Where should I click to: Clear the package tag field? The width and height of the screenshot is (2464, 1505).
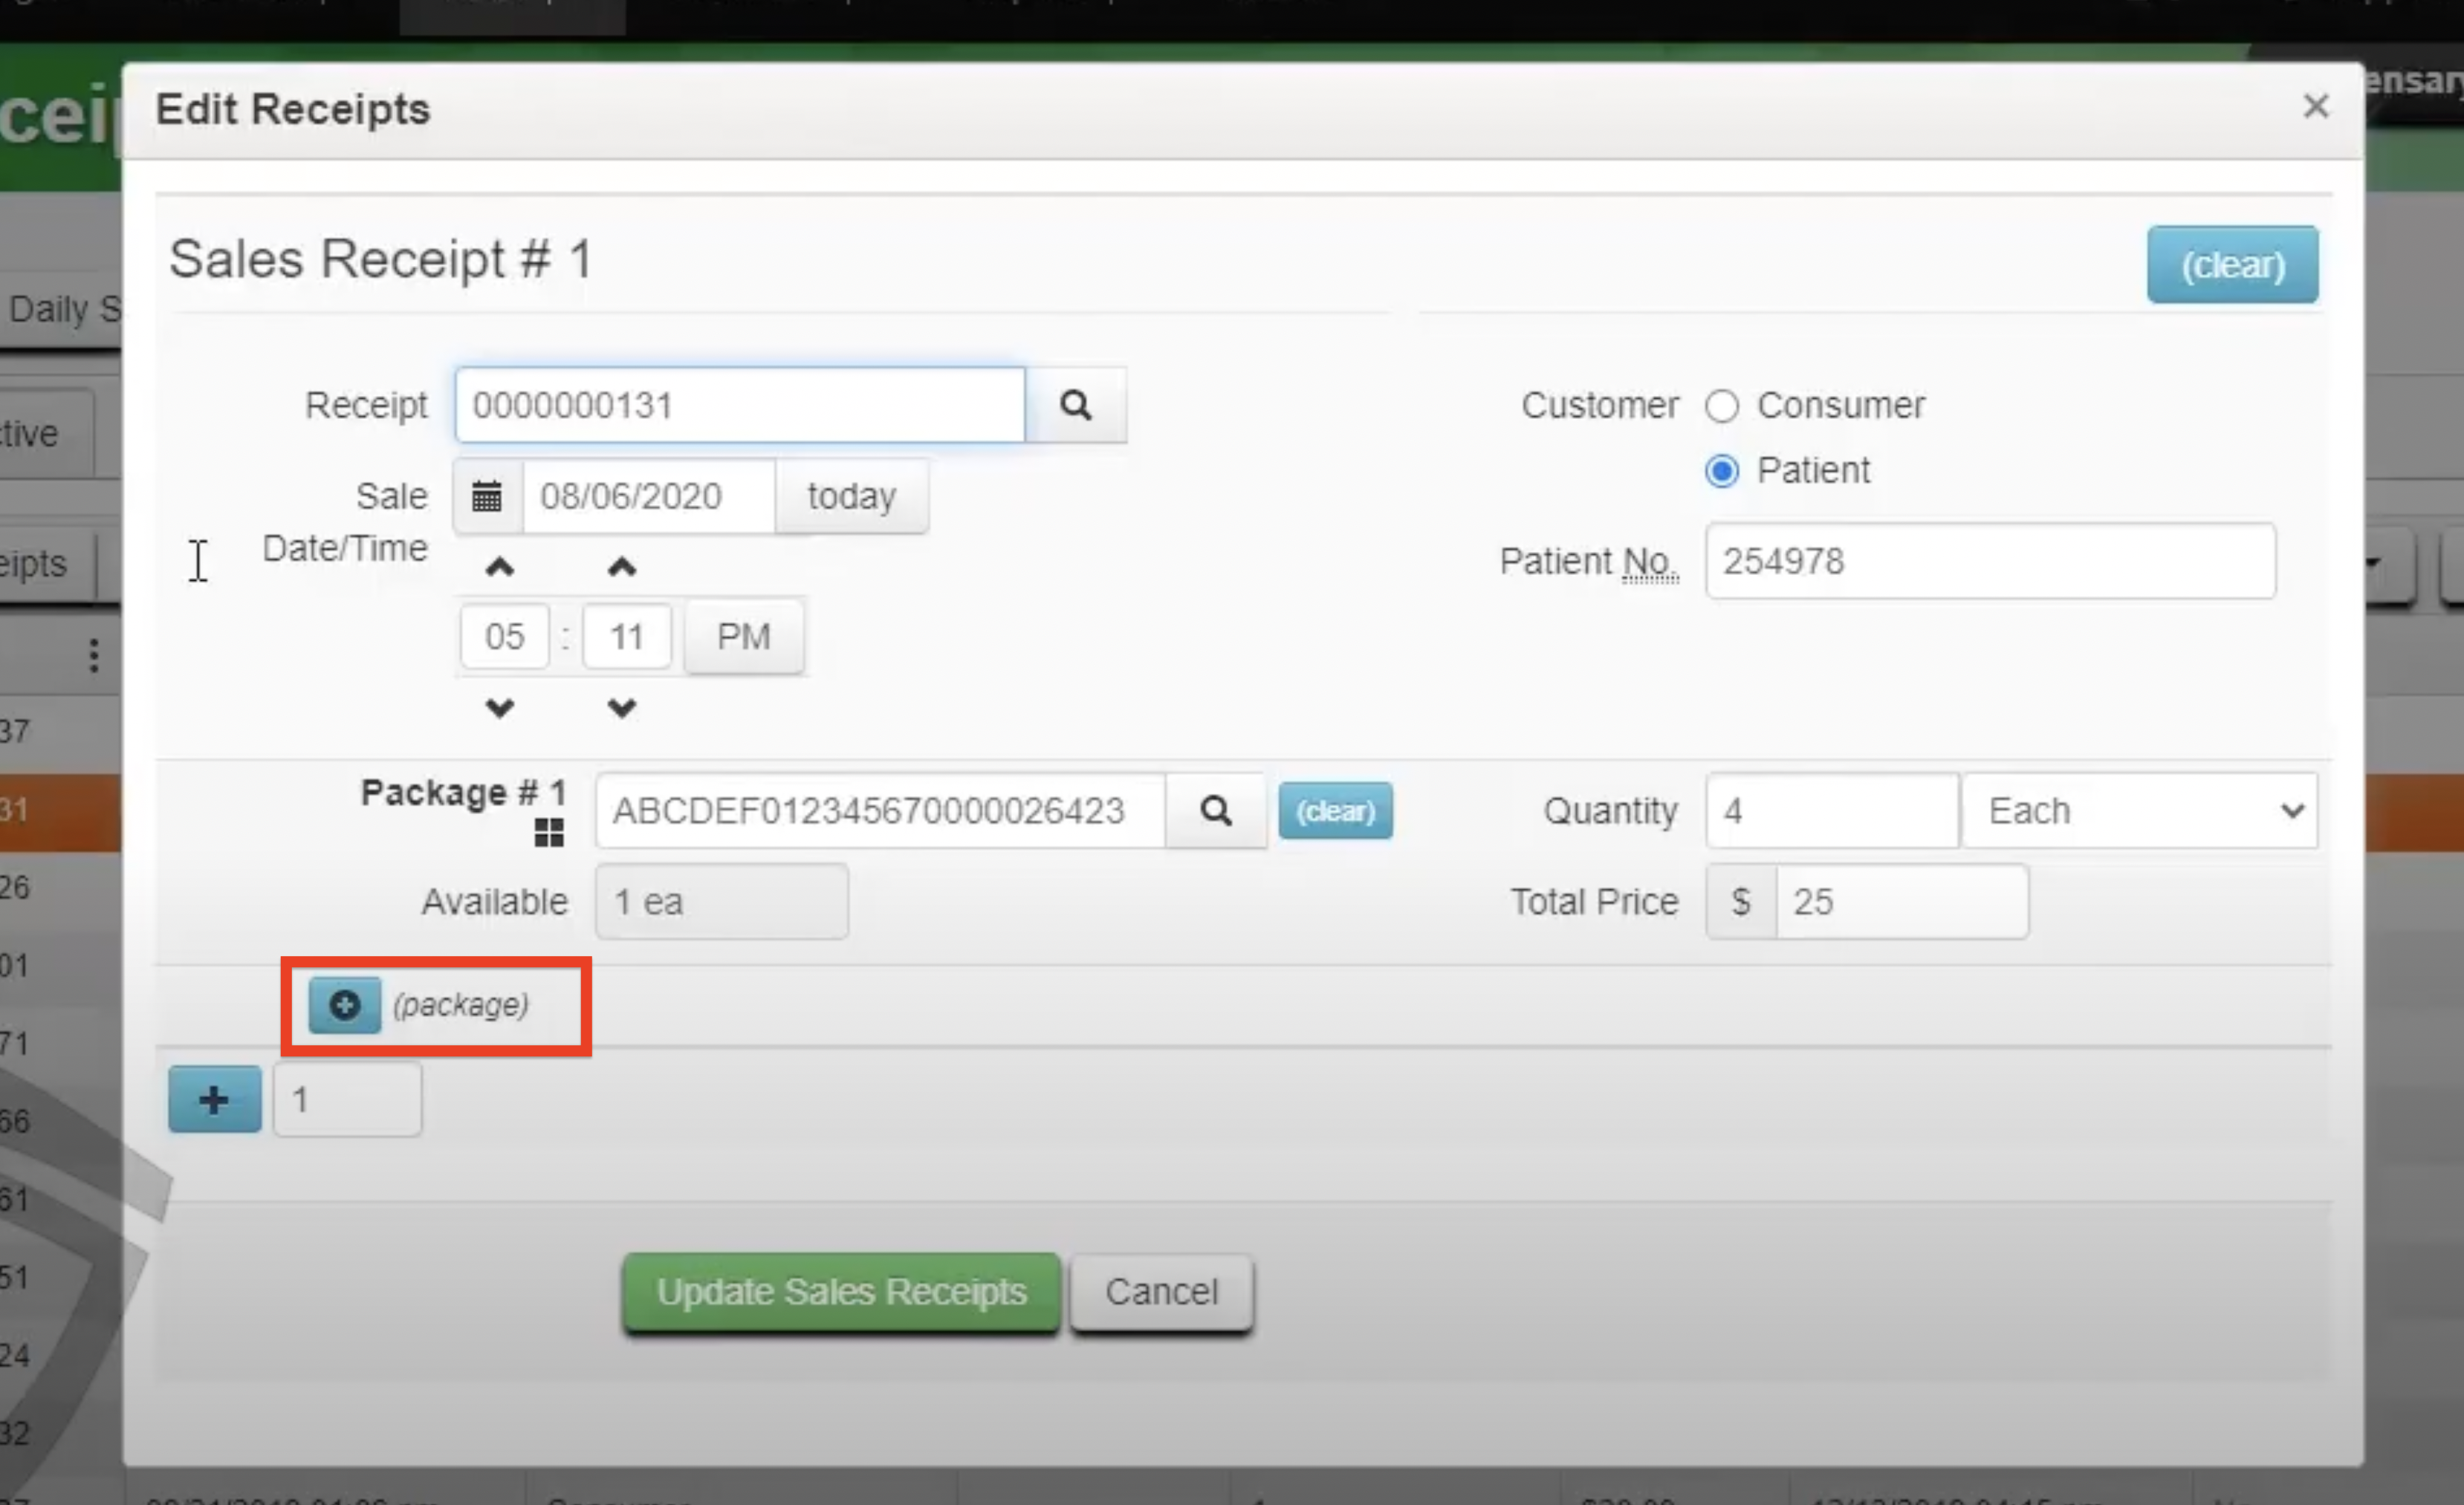[1335, 810]
